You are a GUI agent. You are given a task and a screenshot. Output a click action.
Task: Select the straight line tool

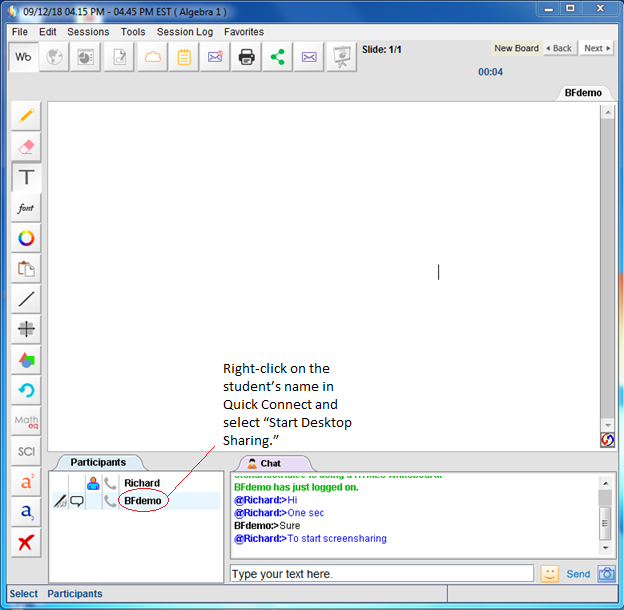coord(26,298)
